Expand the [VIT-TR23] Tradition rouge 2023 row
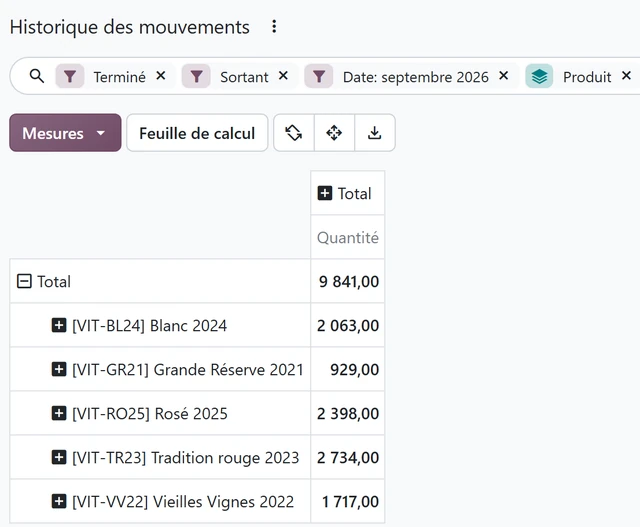 point(59,457)
